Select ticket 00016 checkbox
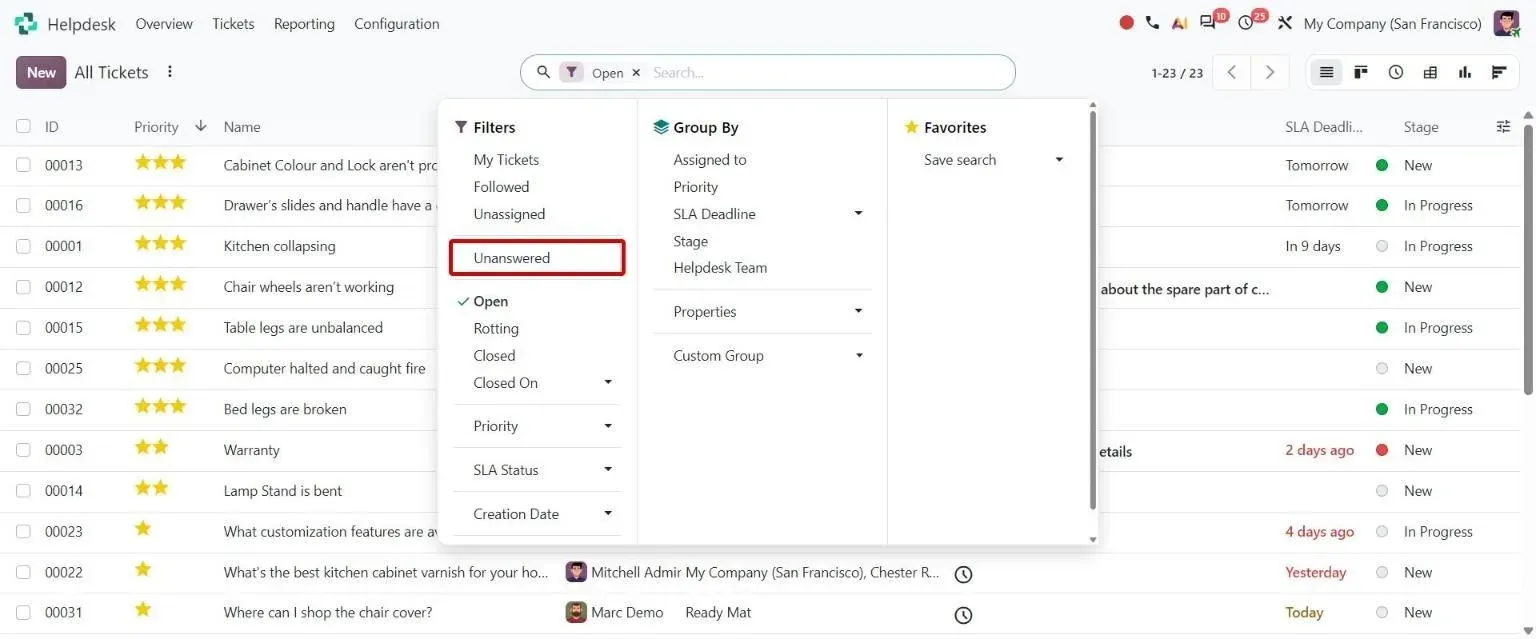1536x639 pixels. (x=23, y=205)
